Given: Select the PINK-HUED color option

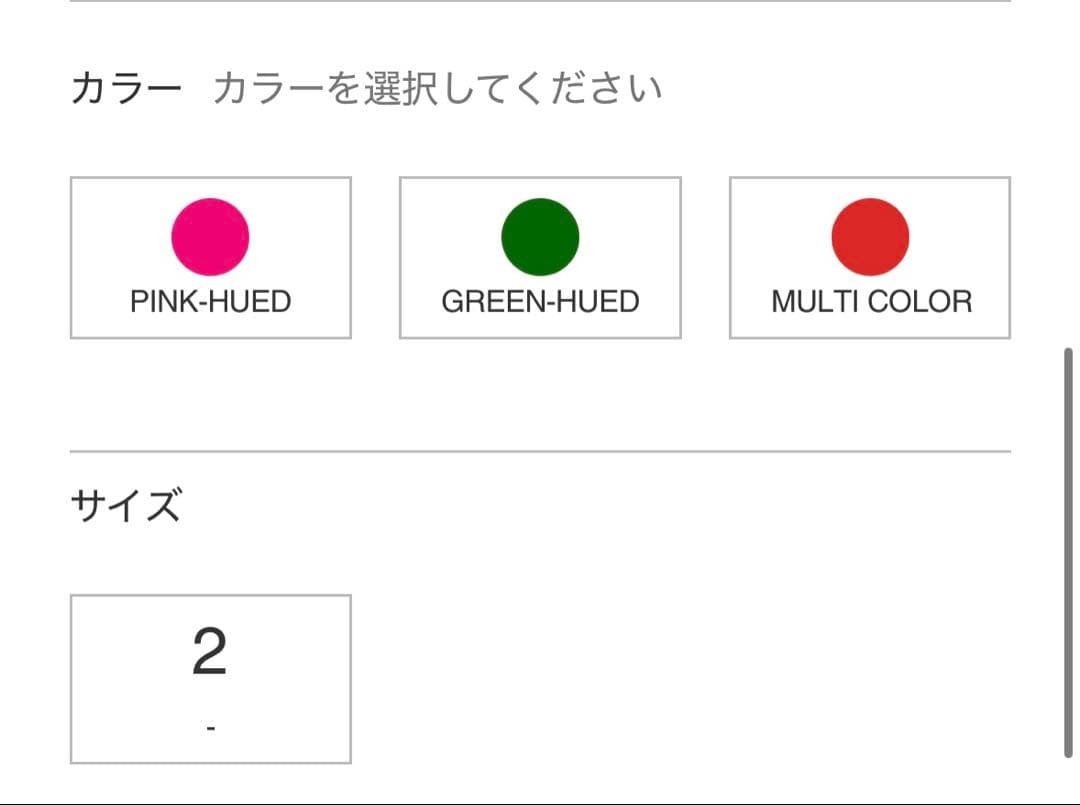Looking at the screenshot, I should coord(210,256).
